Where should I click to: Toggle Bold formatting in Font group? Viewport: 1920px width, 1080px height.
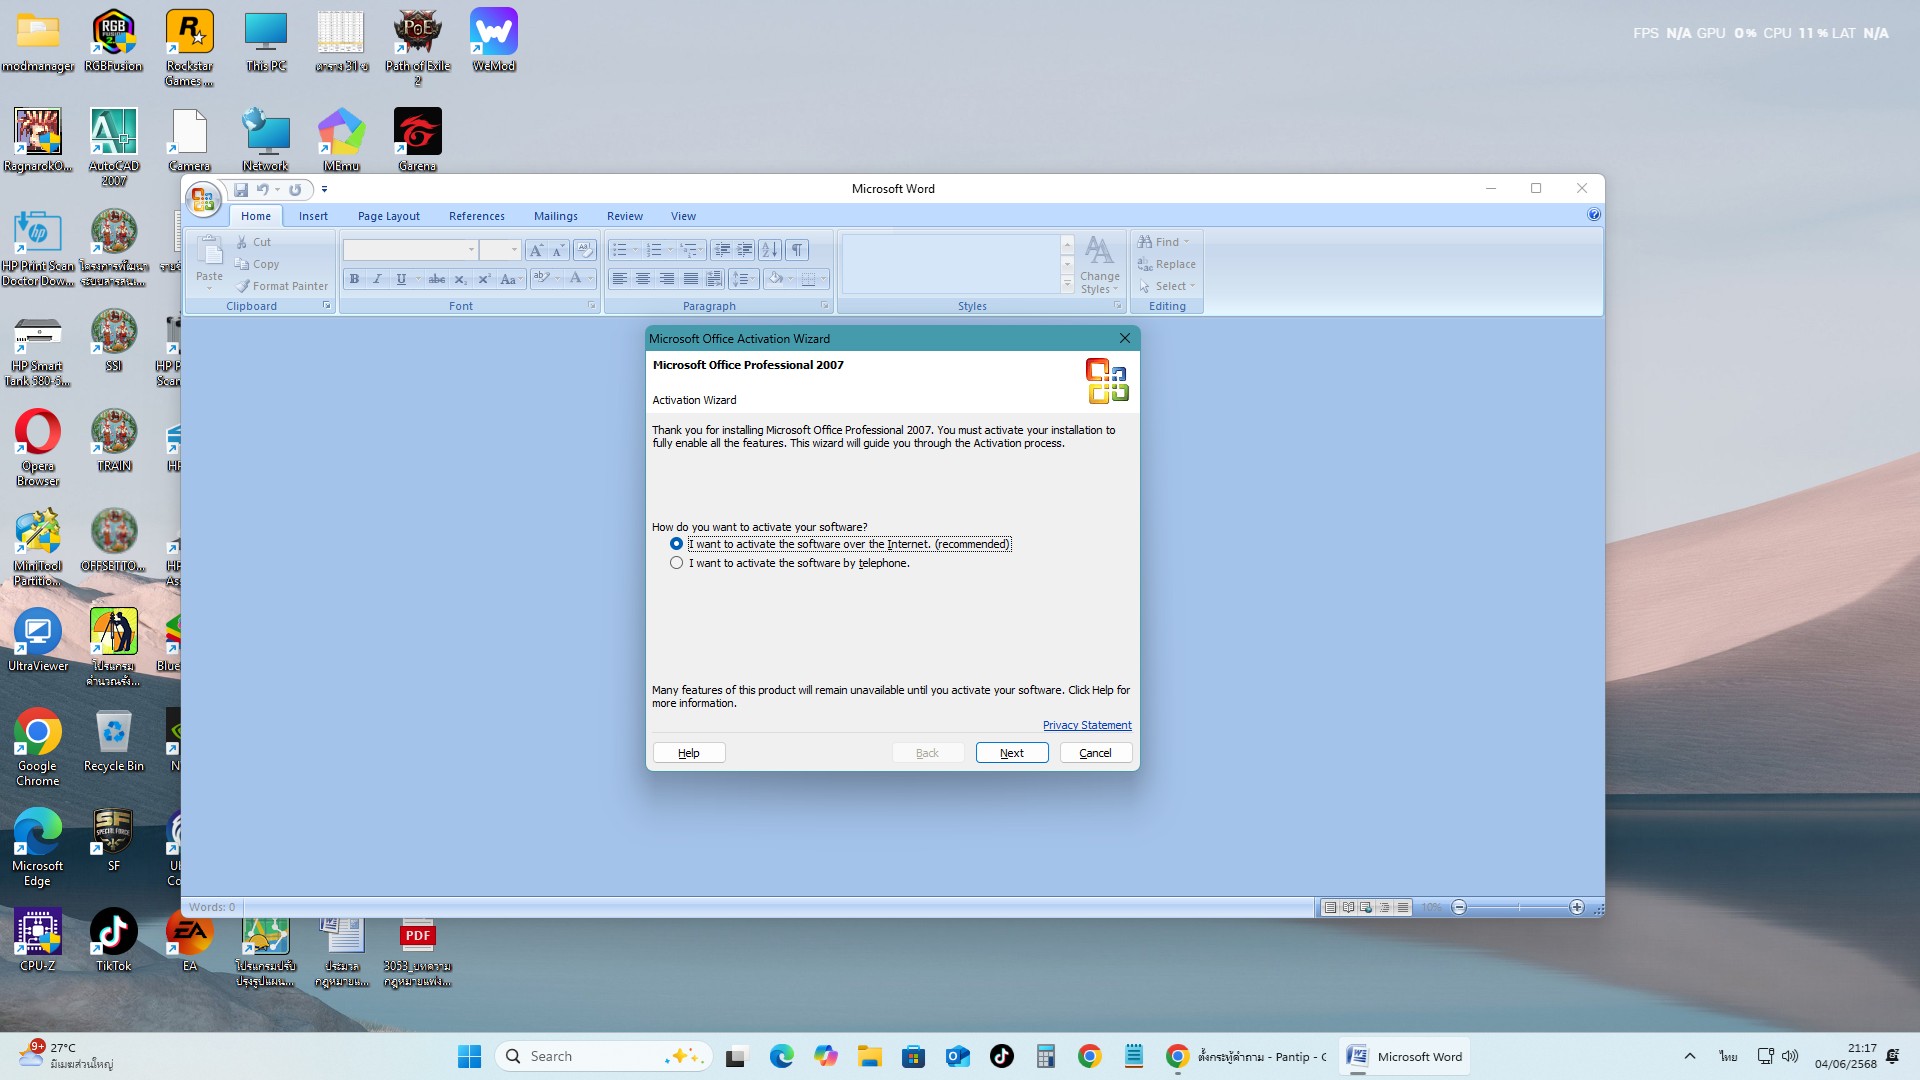[x=354, y=279]
